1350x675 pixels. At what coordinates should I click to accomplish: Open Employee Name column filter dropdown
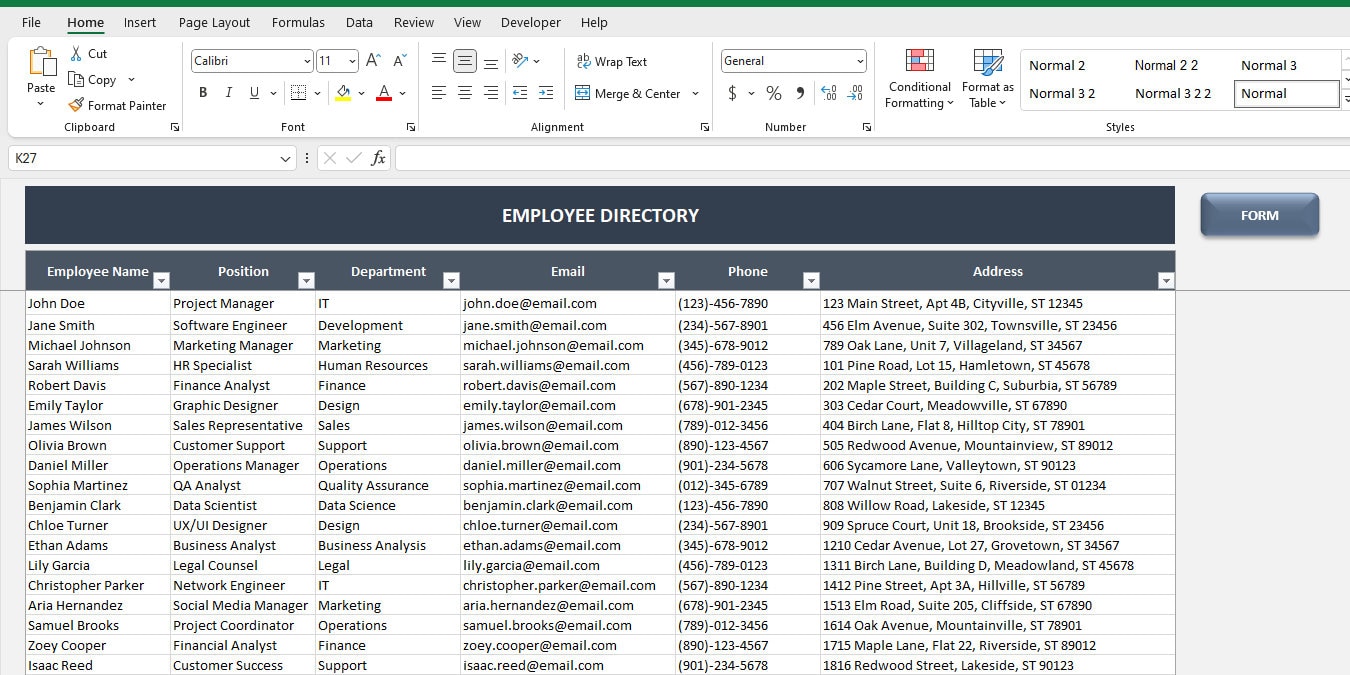(161, 281)
